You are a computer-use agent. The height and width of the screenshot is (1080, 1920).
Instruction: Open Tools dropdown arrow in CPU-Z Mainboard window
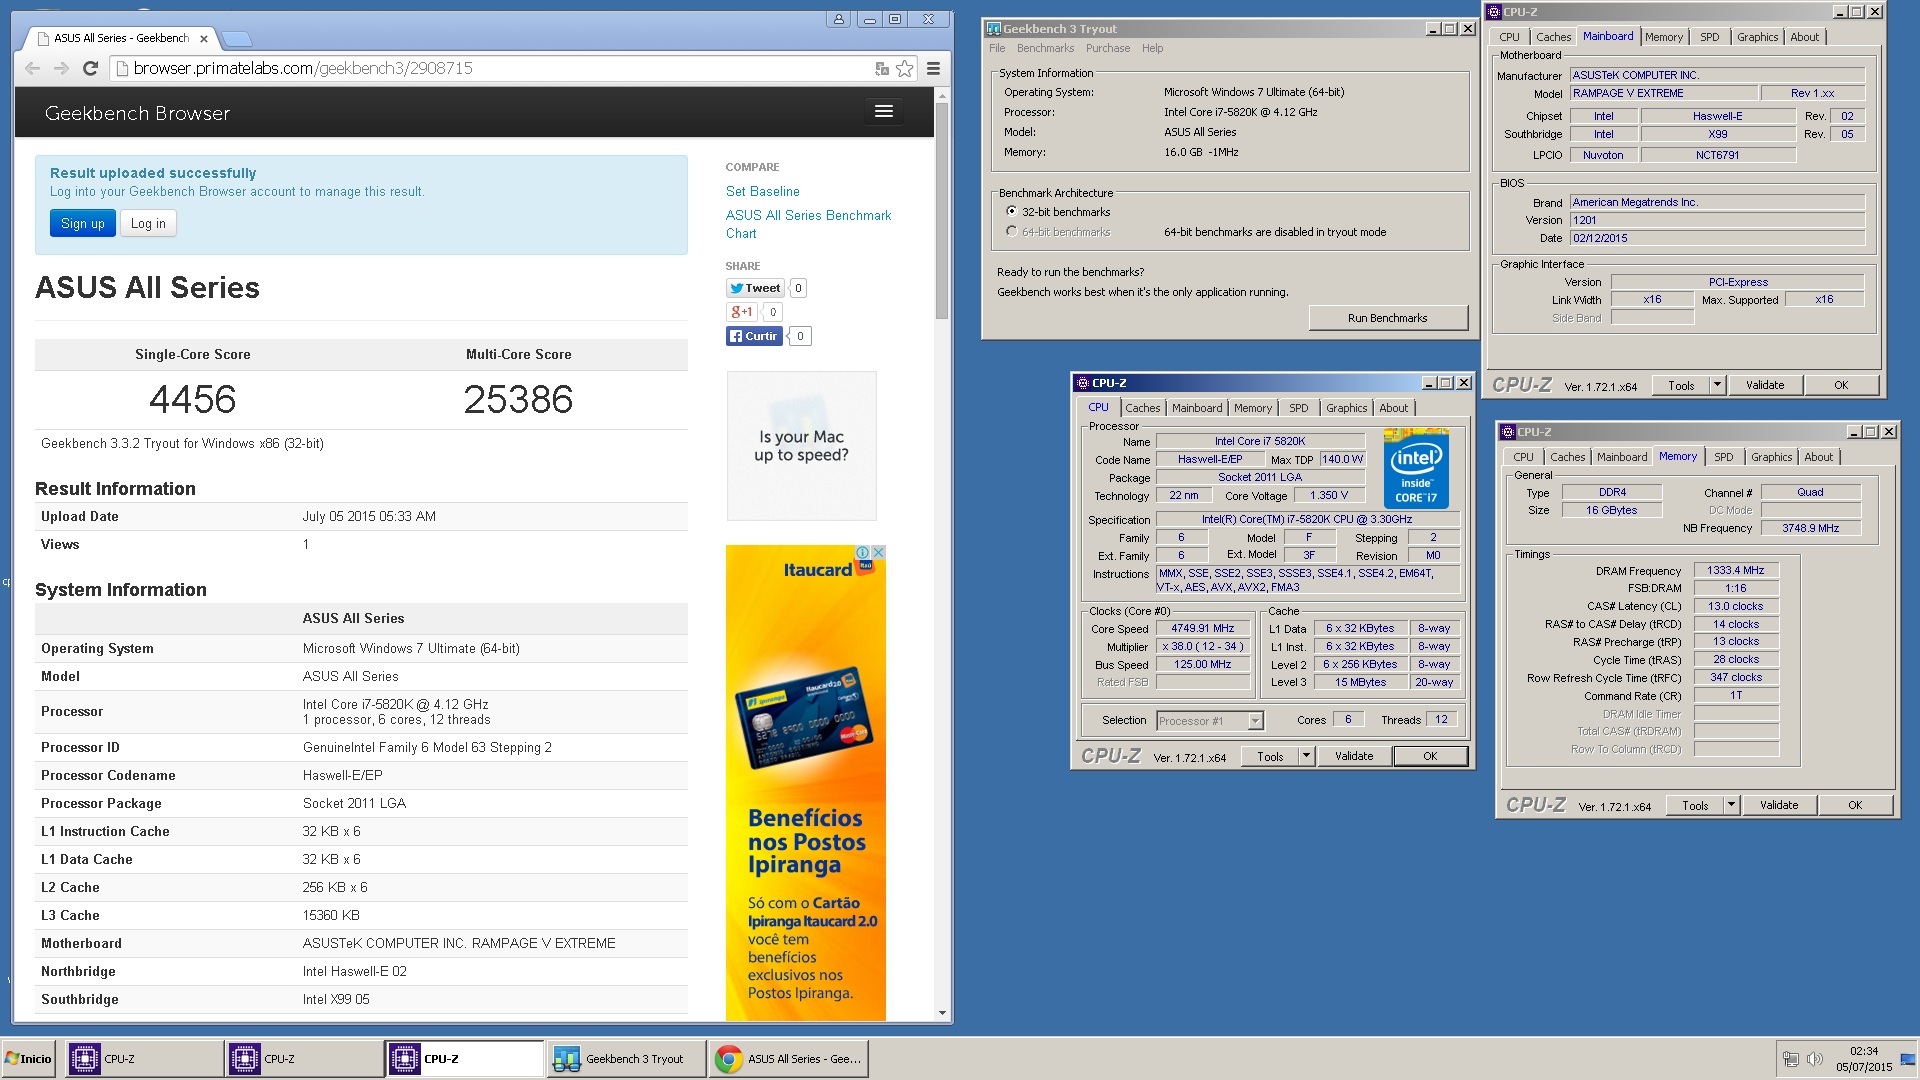1717,385
